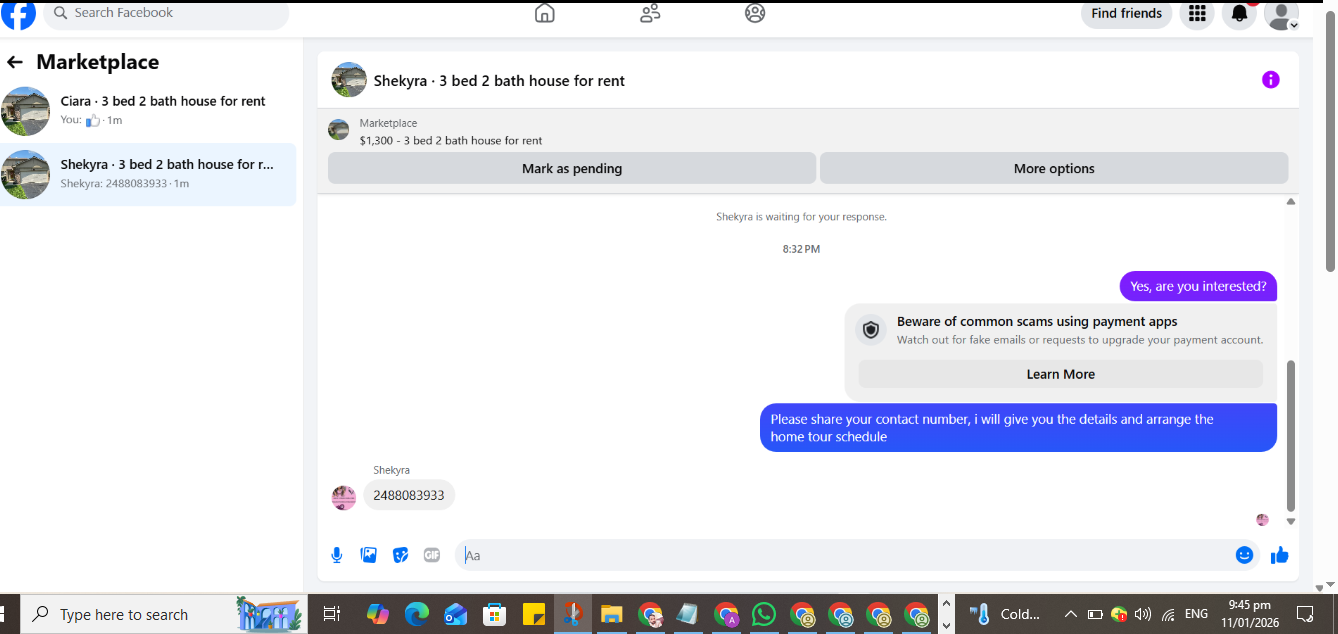Go back using the Marketplace arrow
The width and height of the screenshot is (1338, 634).
click(x=15, y=62)
